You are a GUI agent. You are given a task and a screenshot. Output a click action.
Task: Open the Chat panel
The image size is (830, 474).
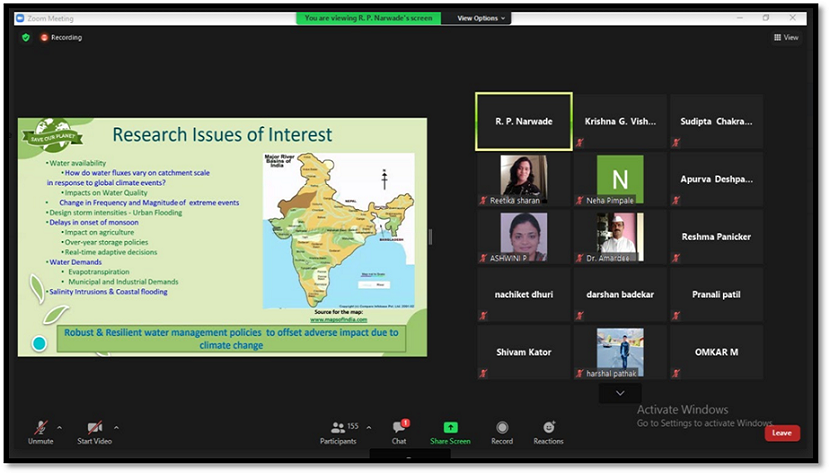(x=399, y=430)
